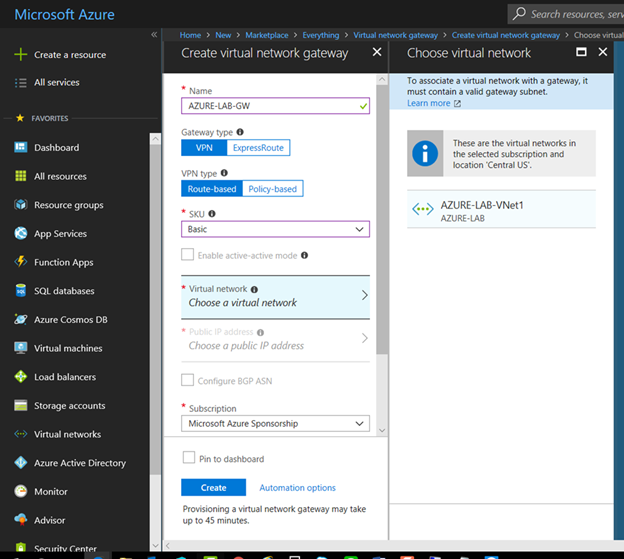Maximize the Choose virtual network blade

(x=581, y=52)
